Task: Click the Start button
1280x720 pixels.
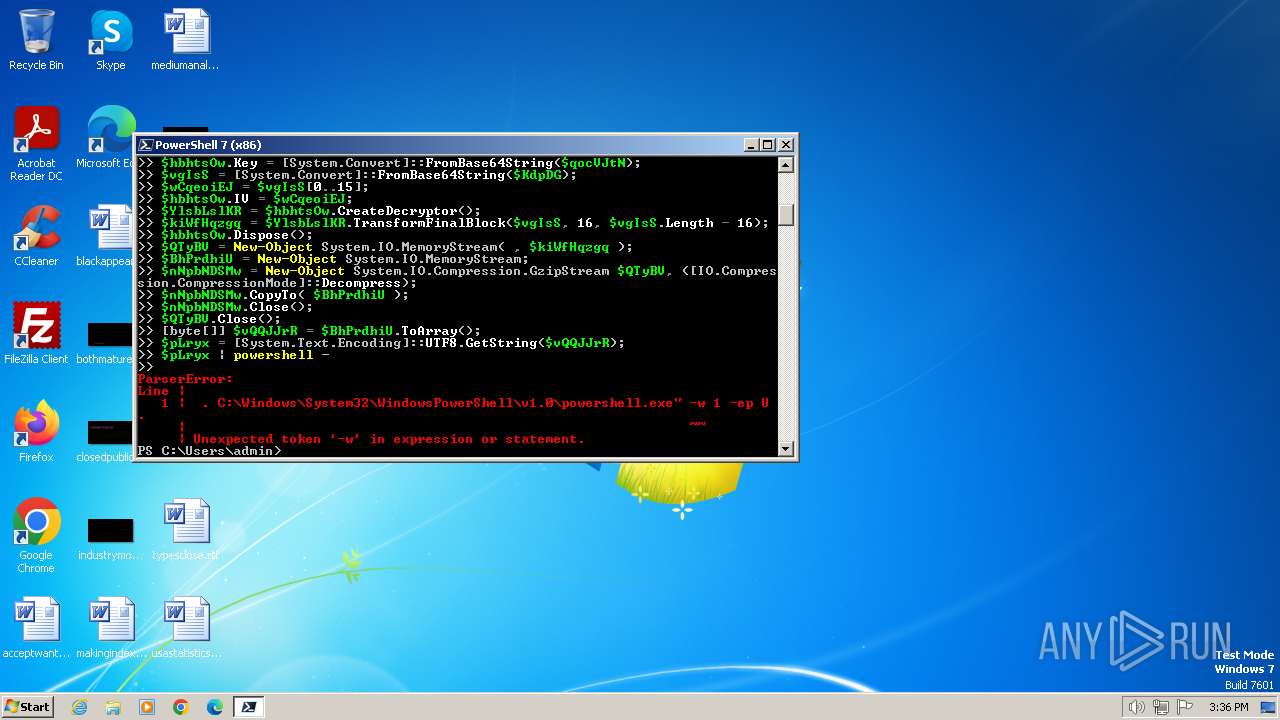Action: [x=27, y=706]
